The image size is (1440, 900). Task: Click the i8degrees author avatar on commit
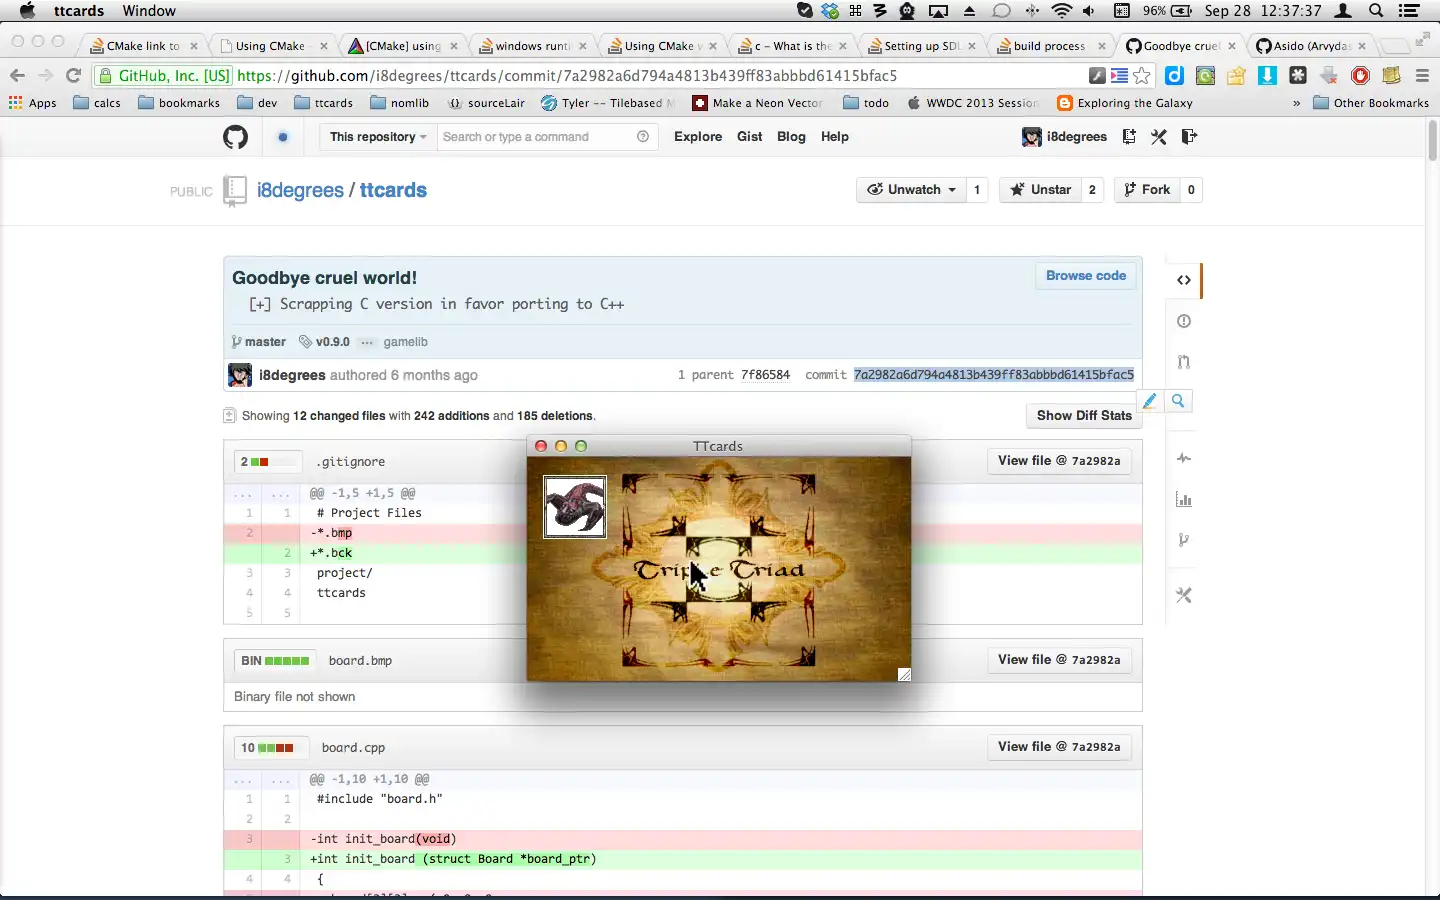240,375
